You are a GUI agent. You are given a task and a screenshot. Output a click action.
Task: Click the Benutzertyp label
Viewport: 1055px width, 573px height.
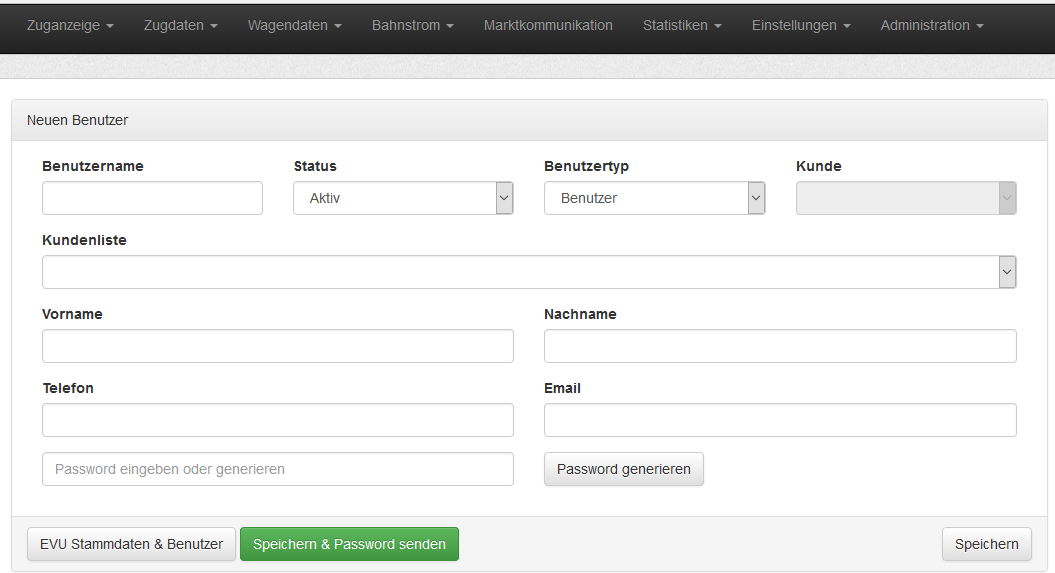[x=586, y=166]
